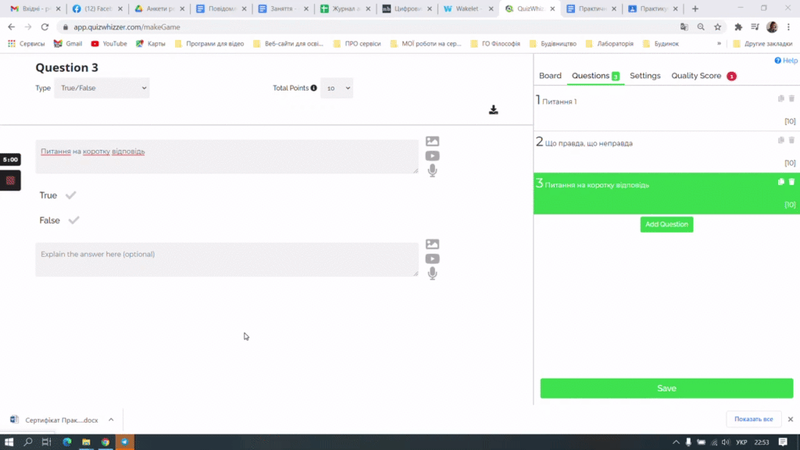Add an image to the answer explanation

(x=432, y=244)
